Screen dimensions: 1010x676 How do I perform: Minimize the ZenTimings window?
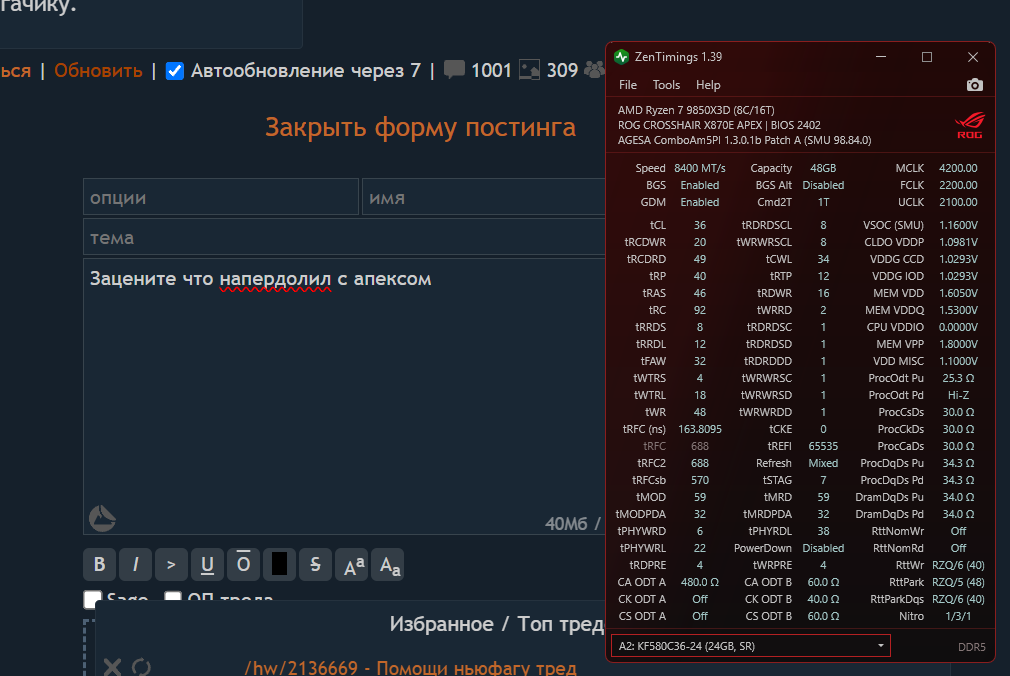[881, 57]
